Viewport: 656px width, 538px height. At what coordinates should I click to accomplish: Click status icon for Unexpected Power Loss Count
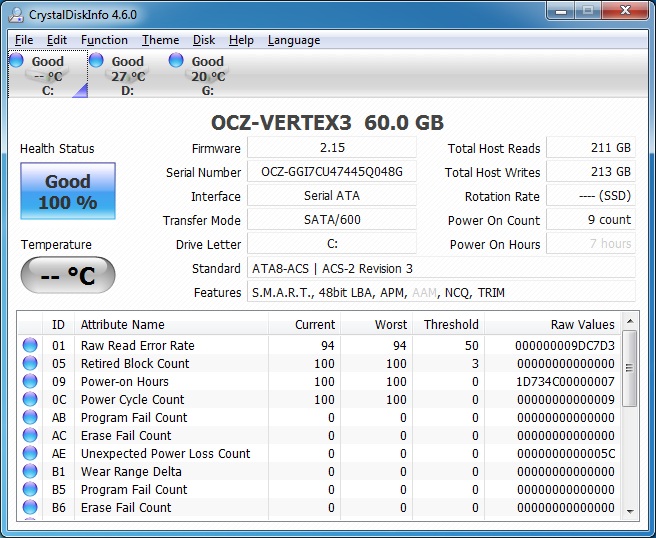[30, 453]
